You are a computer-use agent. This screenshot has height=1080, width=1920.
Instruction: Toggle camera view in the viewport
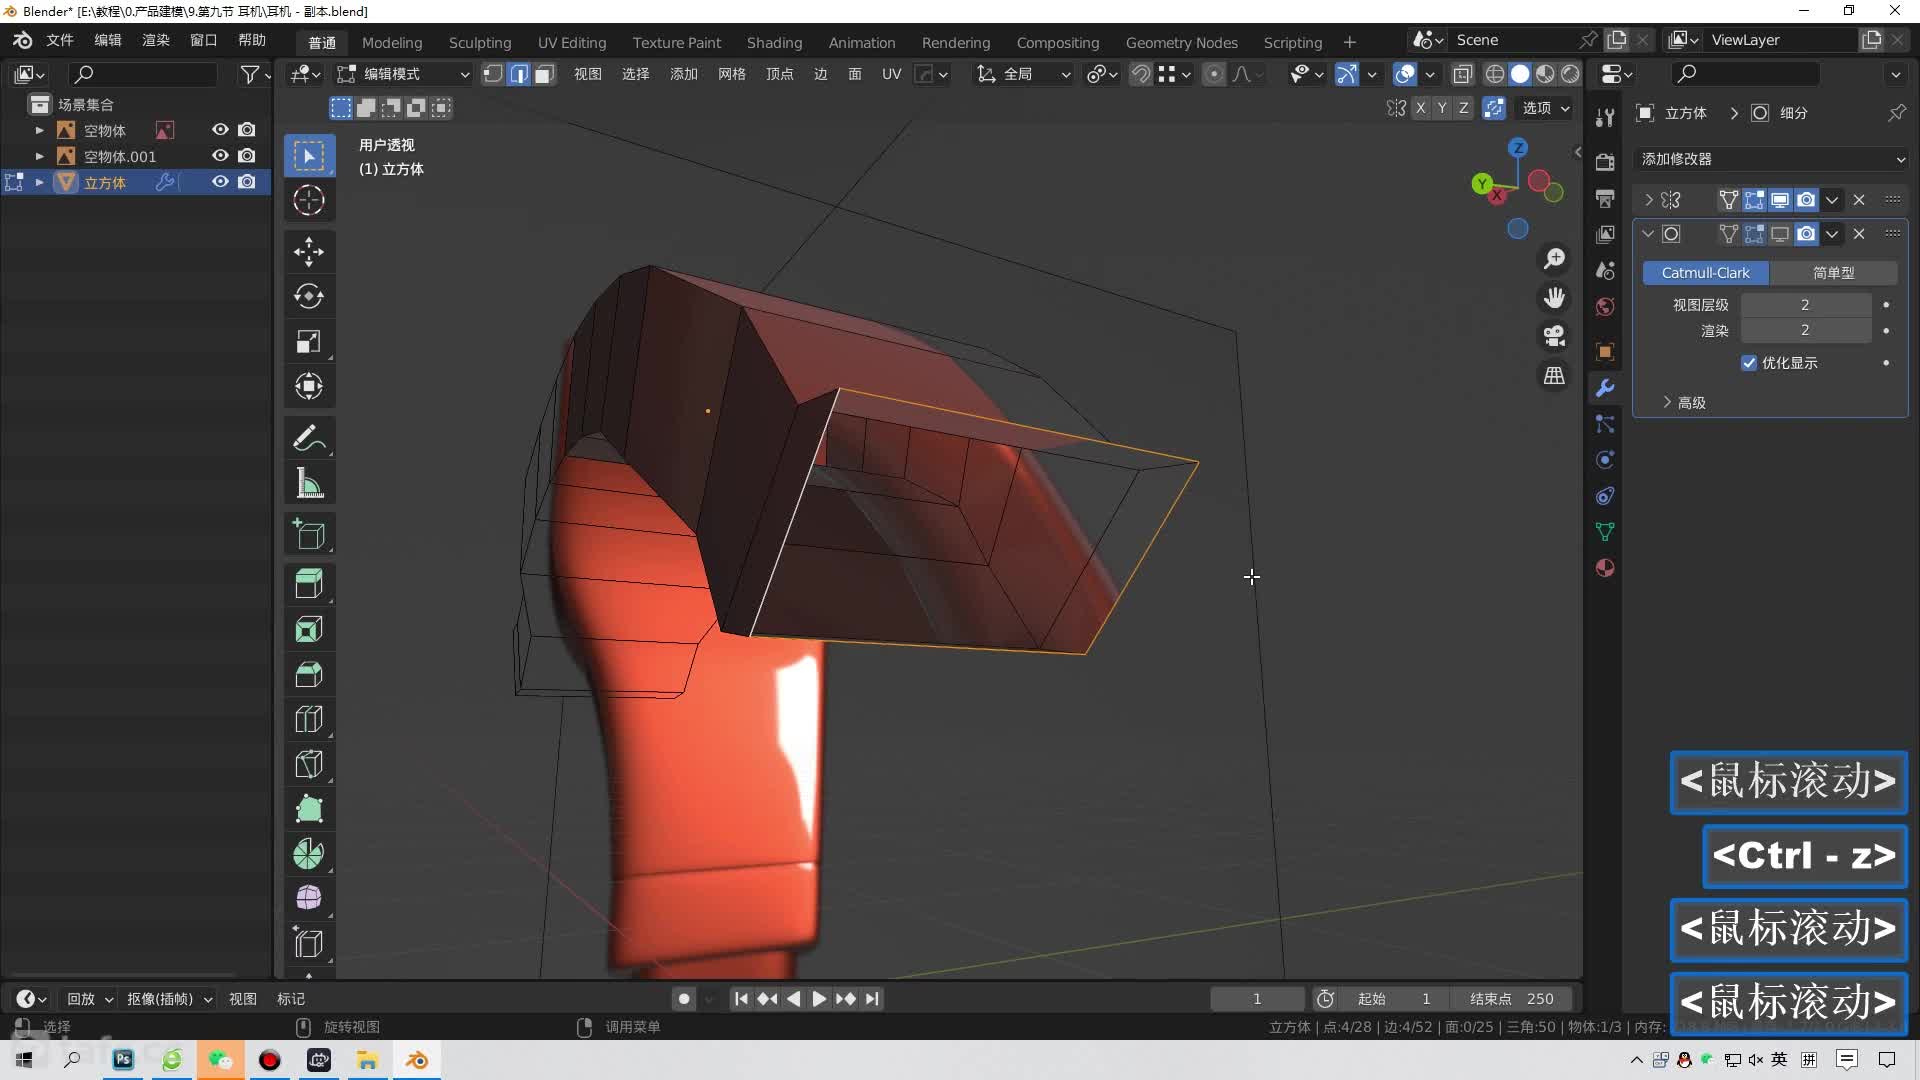point(1554,336)
